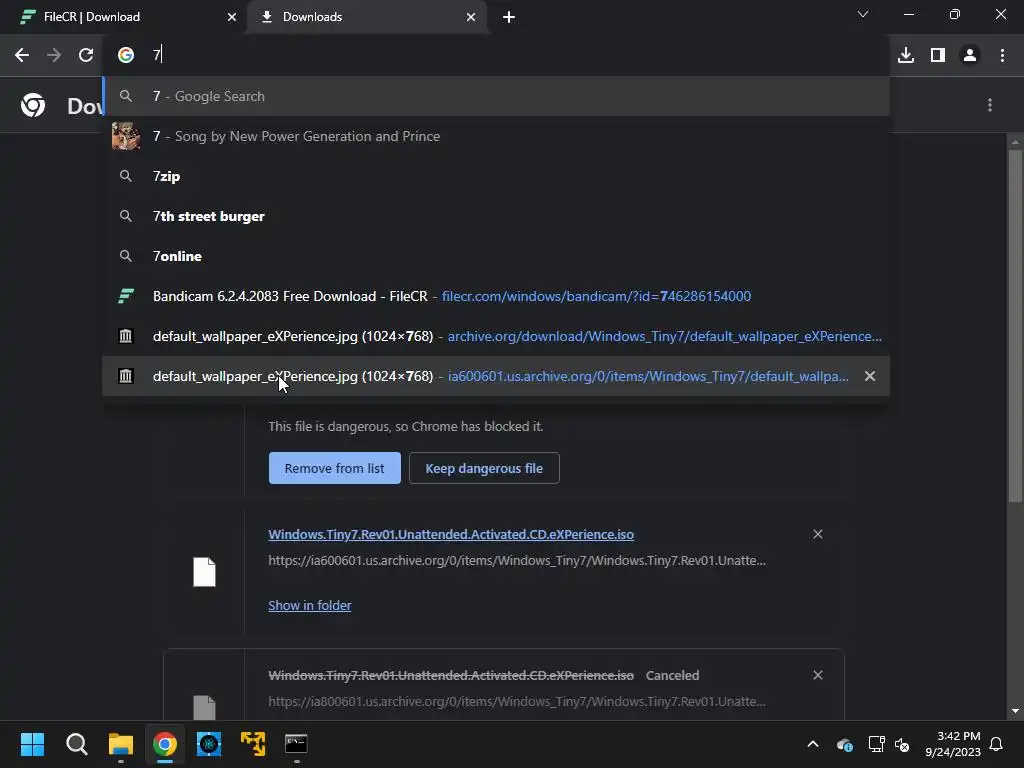Toggle the side panel icon in the toolbar

coord(938,55)
